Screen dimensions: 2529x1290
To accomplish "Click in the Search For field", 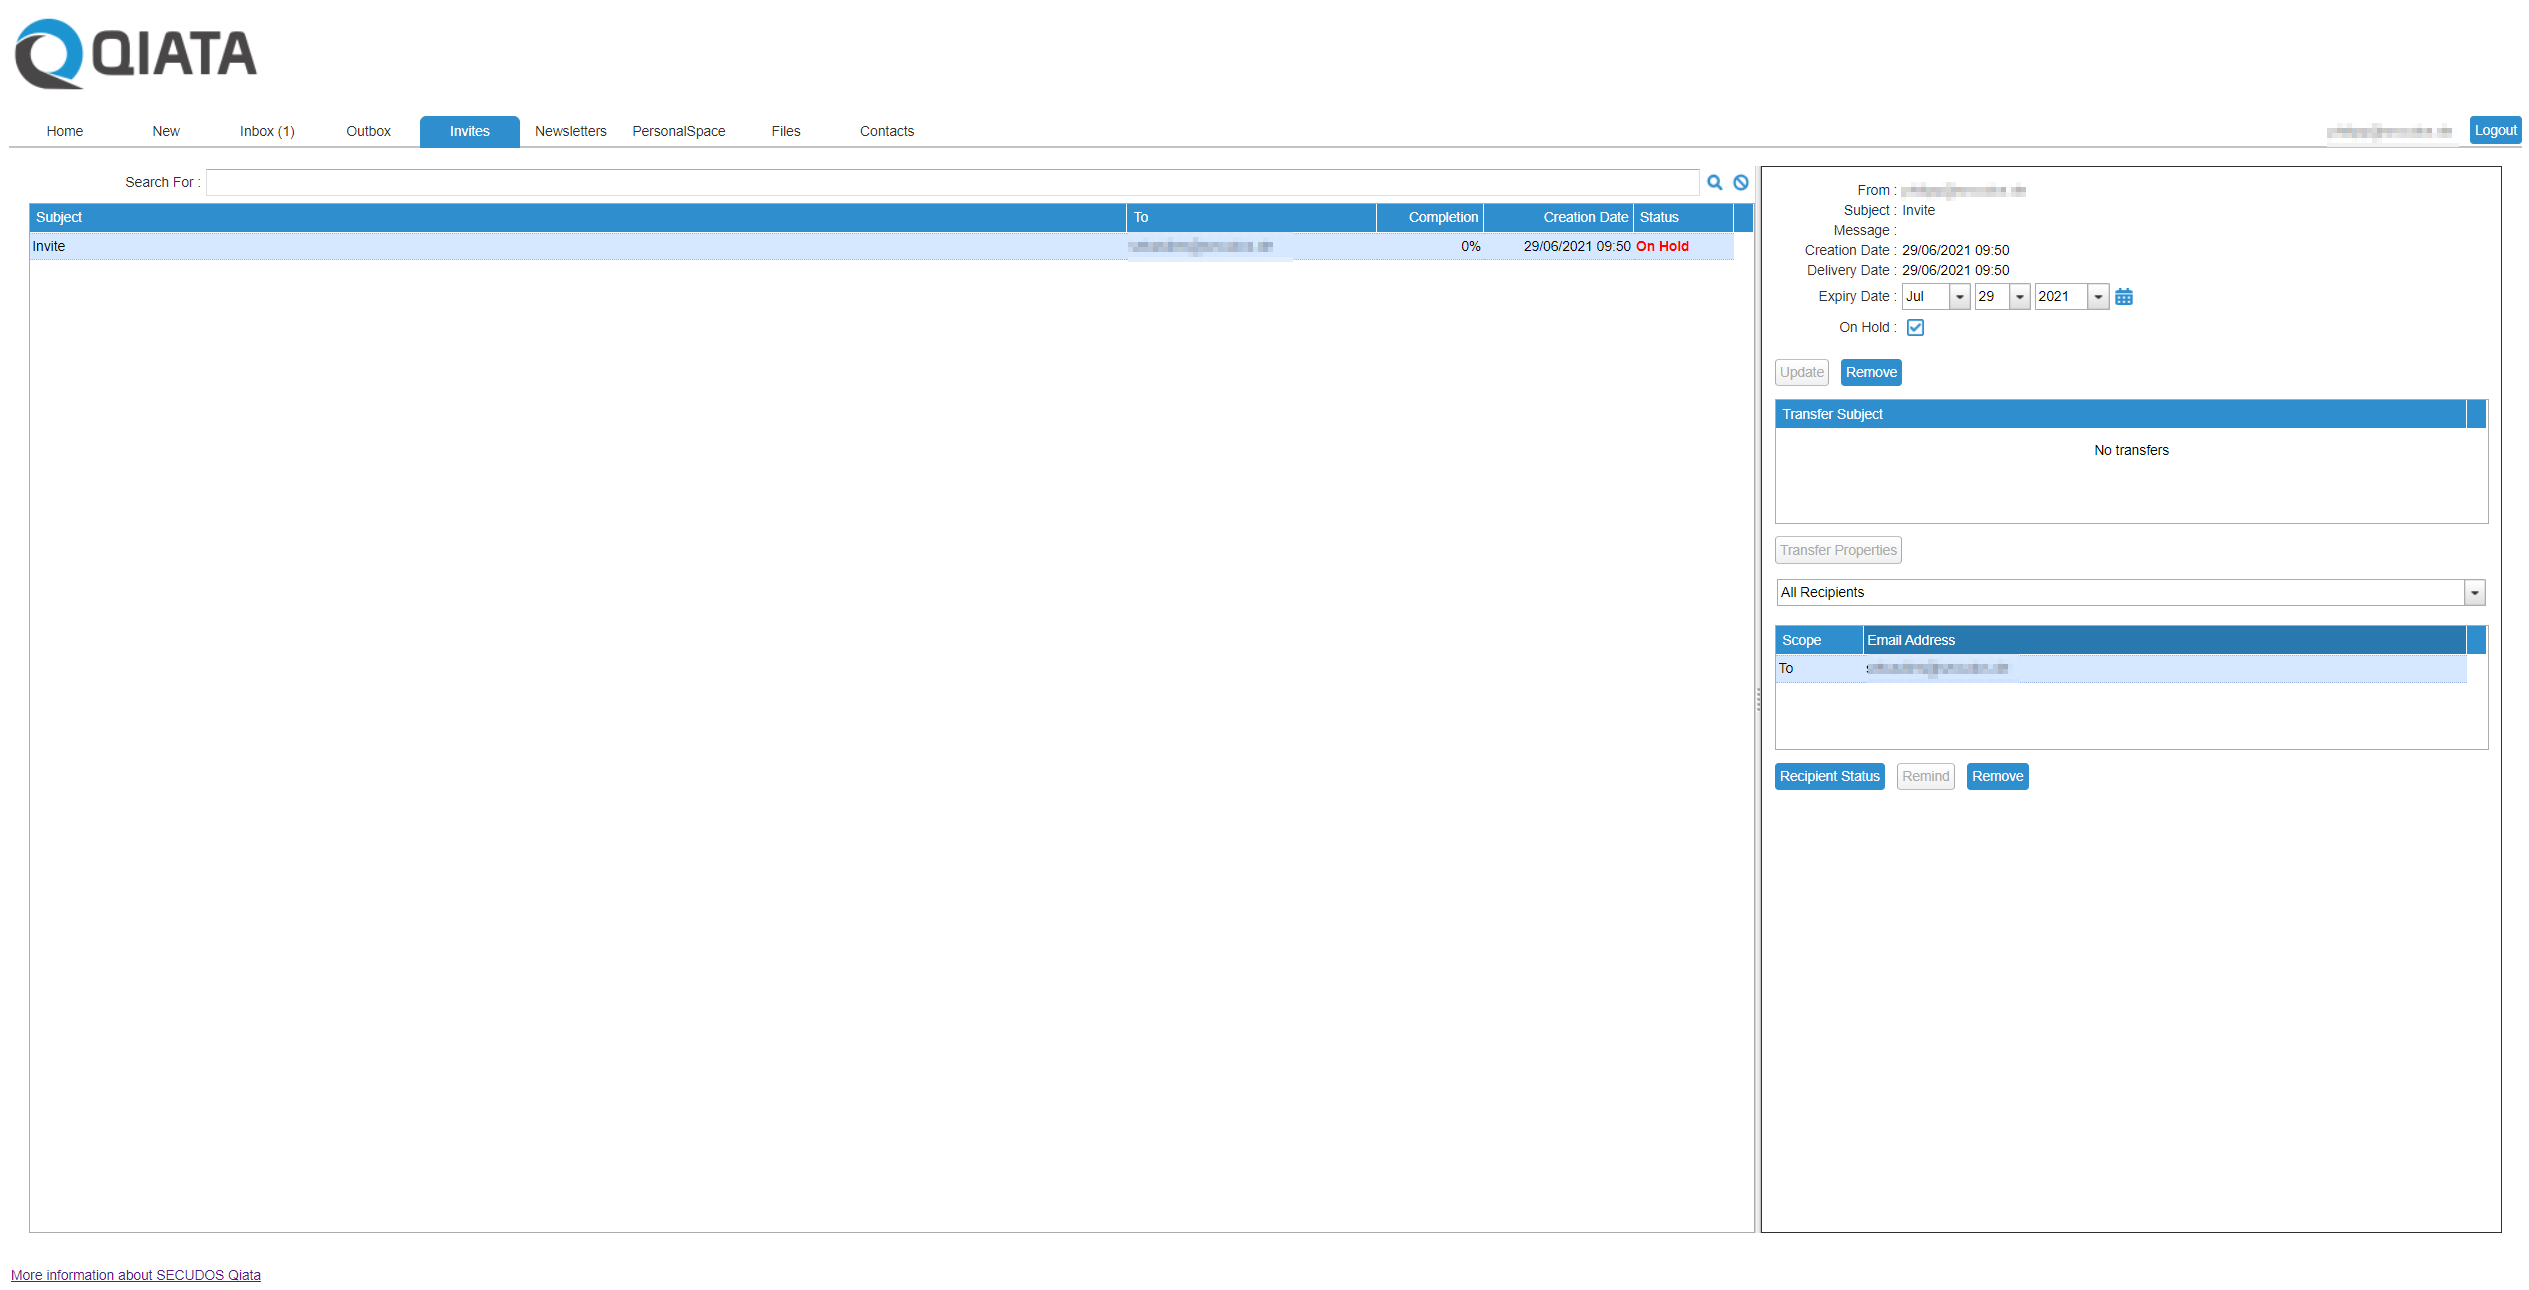I will click(x=950, y=182).
